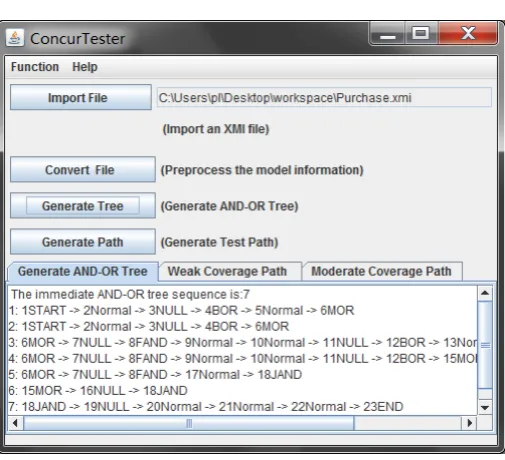Click the vertical scrollbar thumb
Screen dimensions: 505x460
485,345
